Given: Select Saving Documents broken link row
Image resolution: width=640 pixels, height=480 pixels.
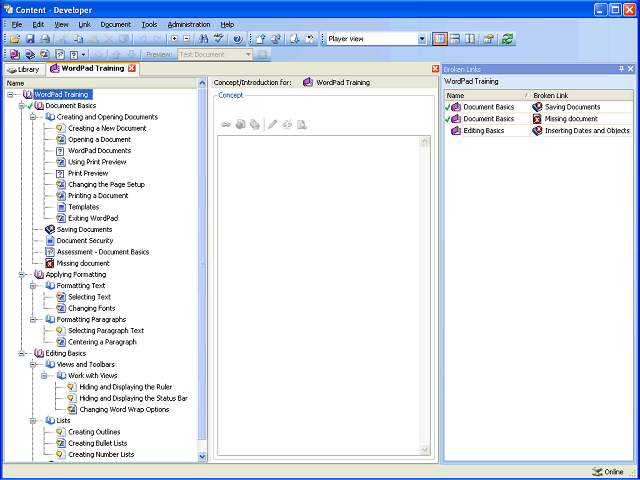Looking at the screenshot, I should pos(539,107).
